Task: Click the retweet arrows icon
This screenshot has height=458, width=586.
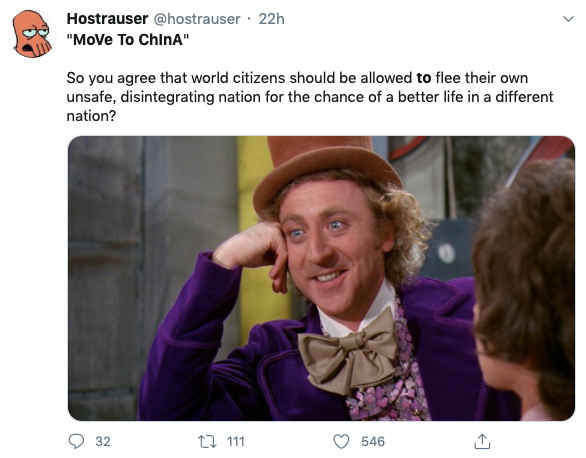Action: coord(207,442)
